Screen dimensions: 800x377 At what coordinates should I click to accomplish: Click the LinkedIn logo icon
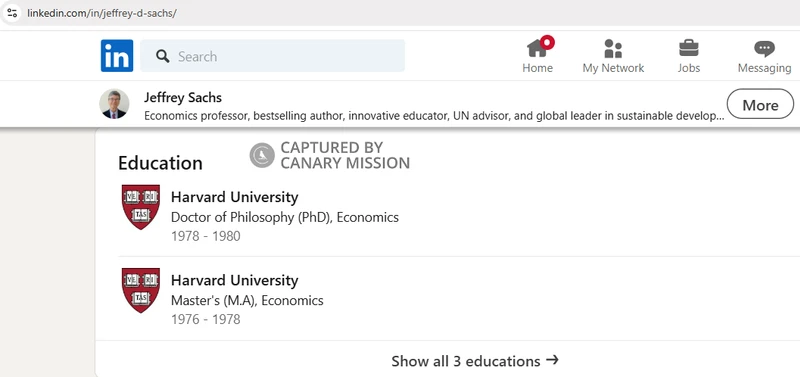pyautogui.click(x=117, y=56)
